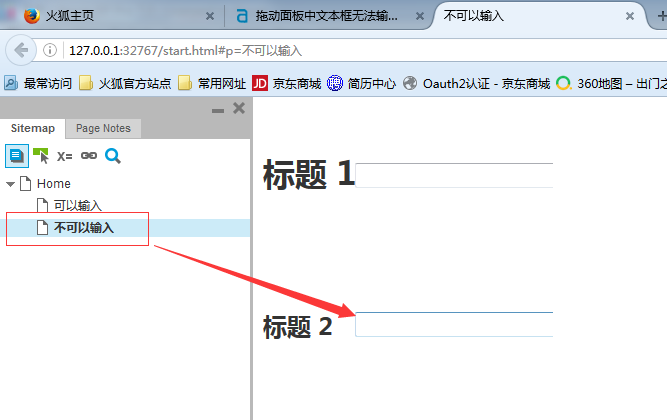
Task: Click the 标题 2 heading text
Action: 298,327
